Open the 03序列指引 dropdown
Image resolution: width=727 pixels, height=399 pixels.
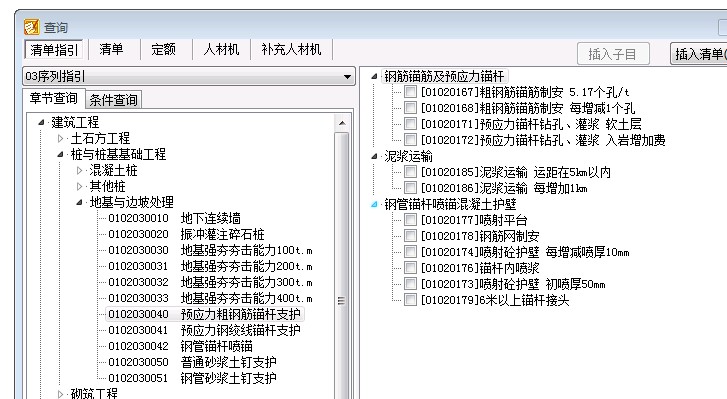(189, 76)
